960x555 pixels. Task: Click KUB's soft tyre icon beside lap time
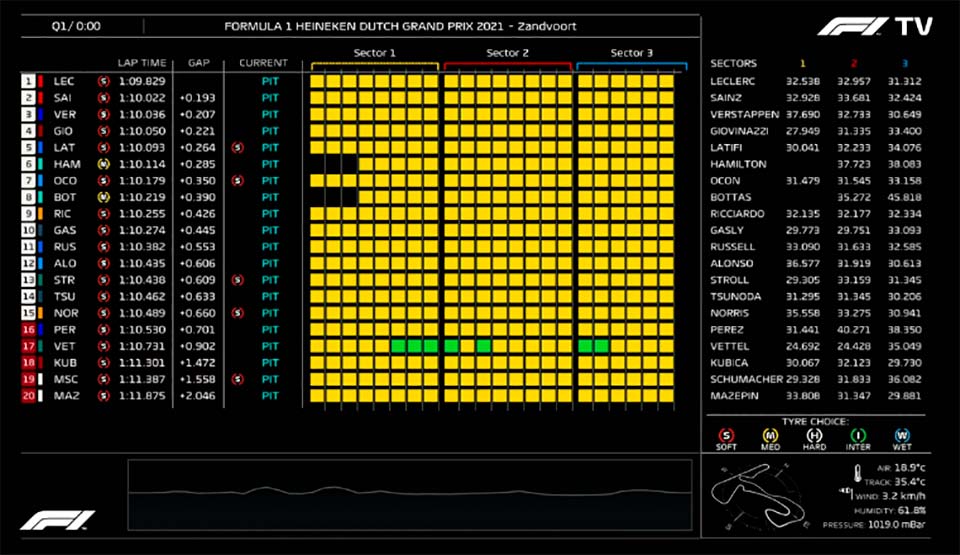pyautogui.click(x=103, y=362)
